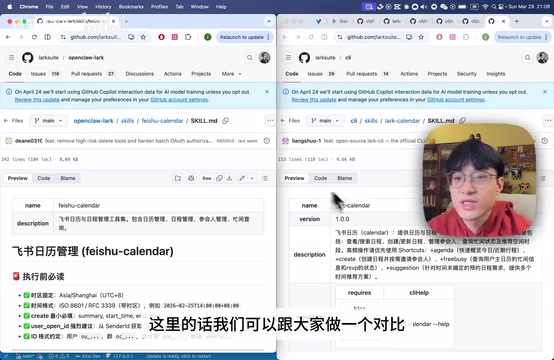Viewport: 554px width, 360px height.
Task: Focus the address bar in right Chrome window
Action: (x=374, y=37)
